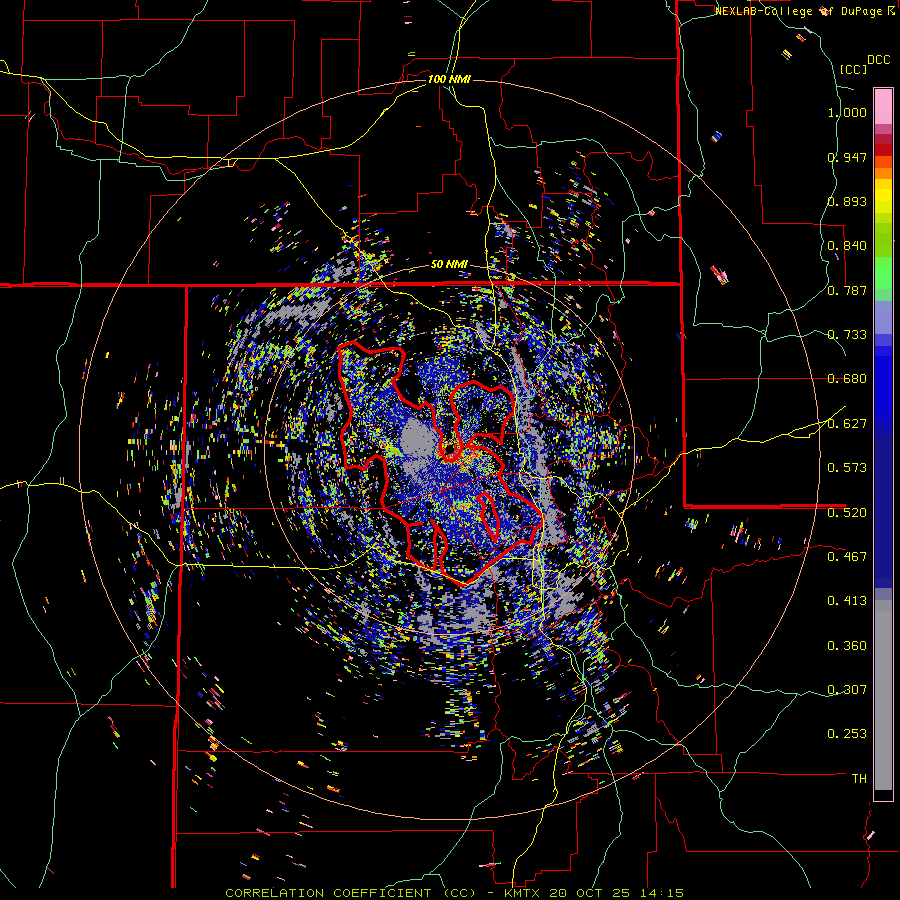This screenshot has width=900, height=900.
Task: Select the 0.680 scale value
Action: tap(847, 379)
